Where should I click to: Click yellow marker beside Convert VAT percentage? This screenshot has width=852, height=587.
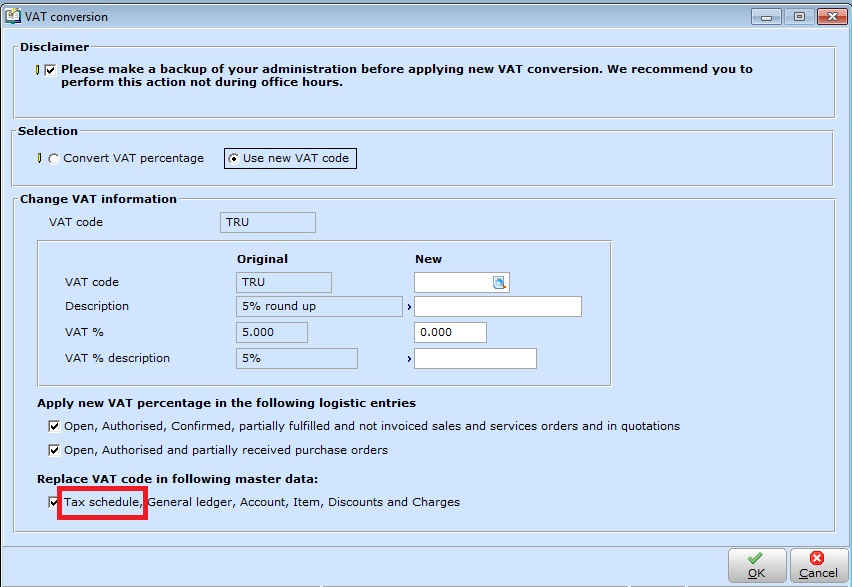pos(38,159)
